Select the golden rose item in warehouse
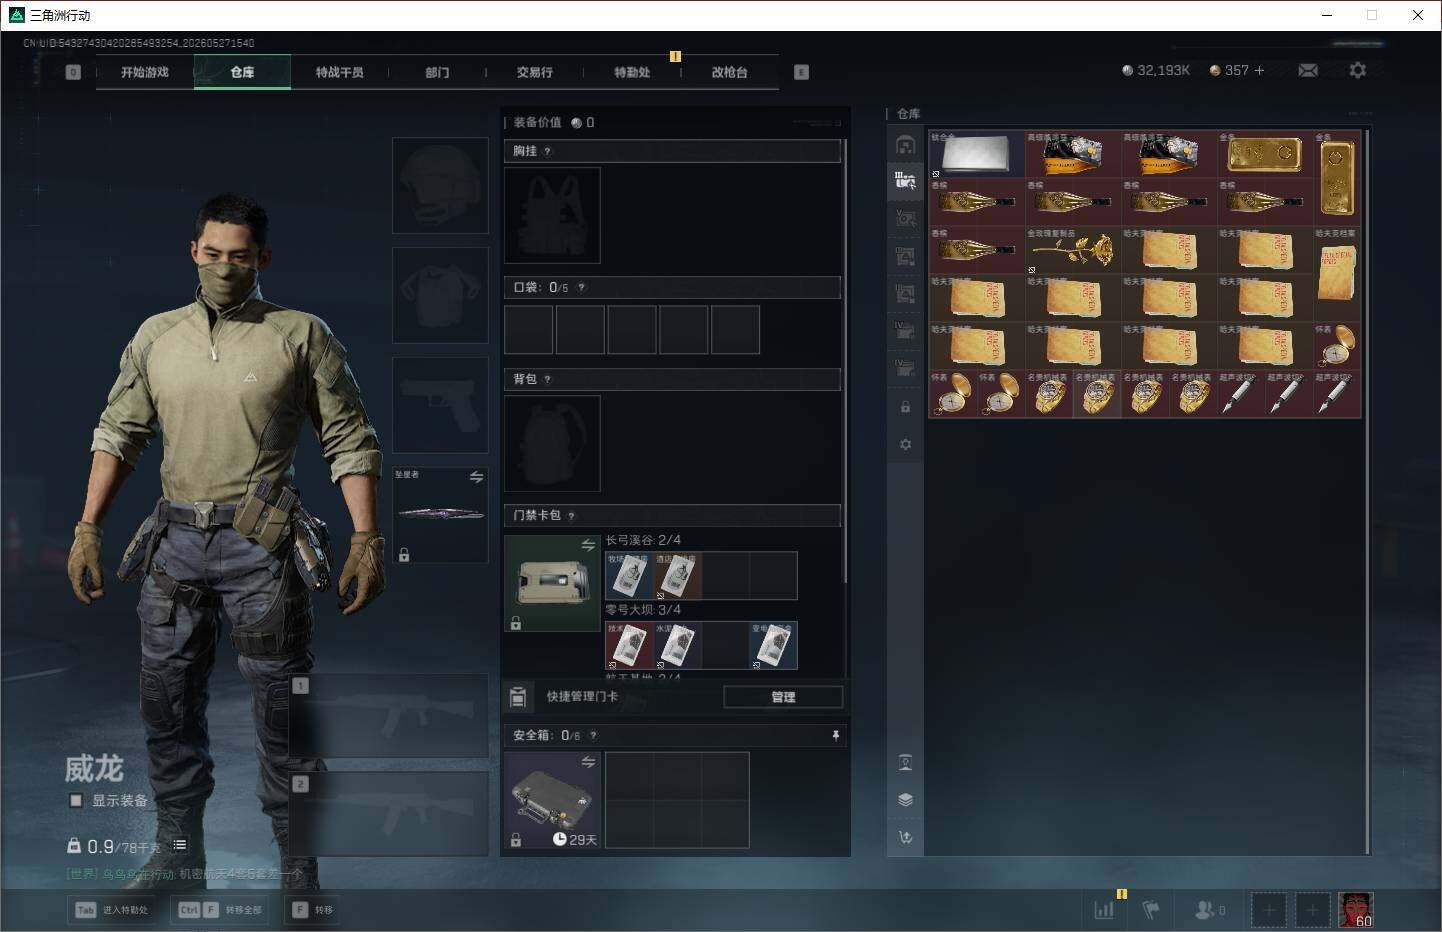 [x=1073, y=250]
